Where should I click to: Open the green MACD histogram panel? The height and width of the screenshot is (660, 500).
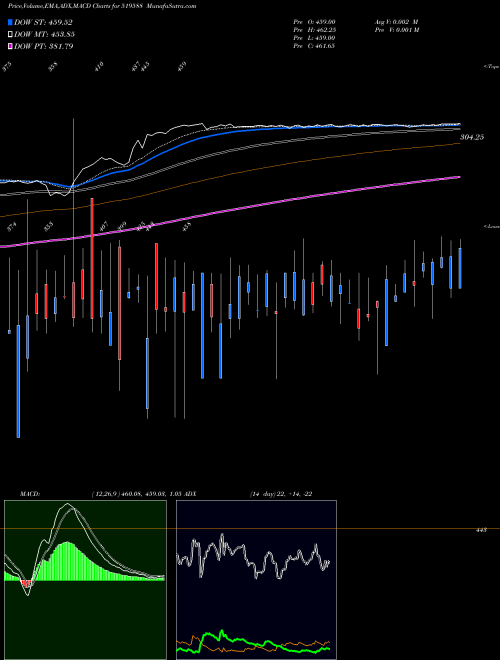click(85, 580)
